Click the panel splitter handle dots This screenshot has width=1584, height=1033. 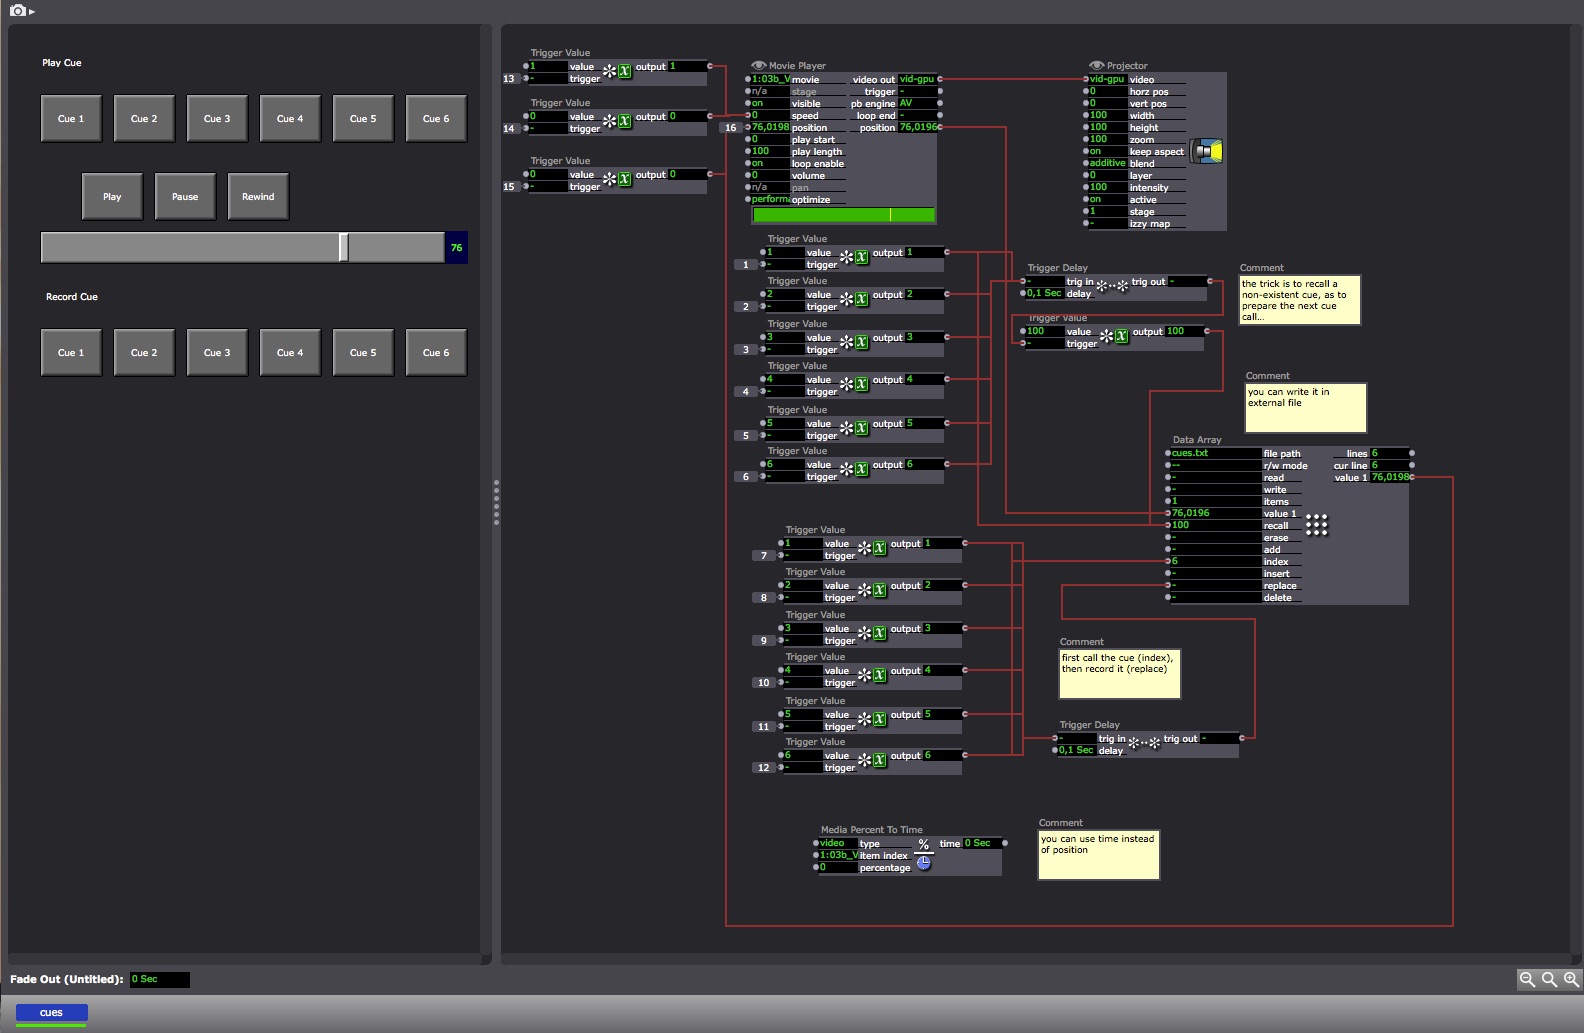[496, 502]
